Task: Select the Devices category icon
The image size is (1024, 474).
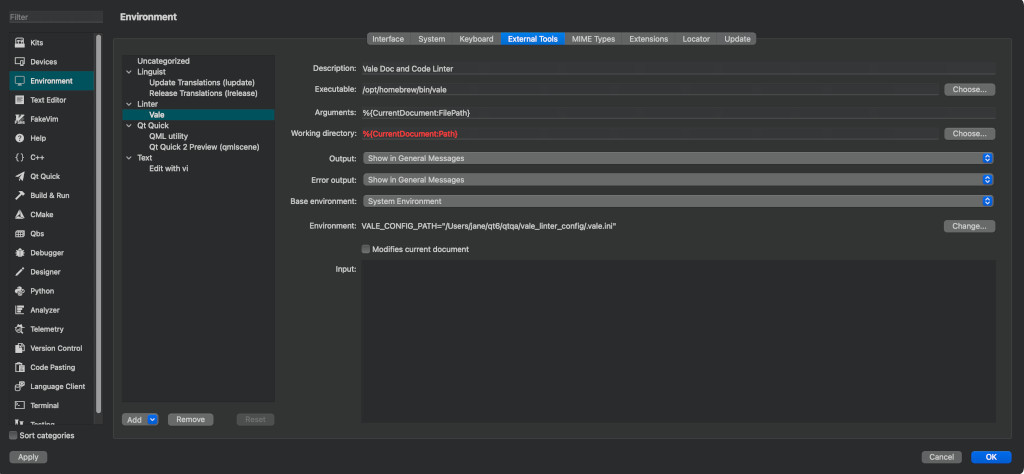Action: pyautogui.click(x=19, y=62)
